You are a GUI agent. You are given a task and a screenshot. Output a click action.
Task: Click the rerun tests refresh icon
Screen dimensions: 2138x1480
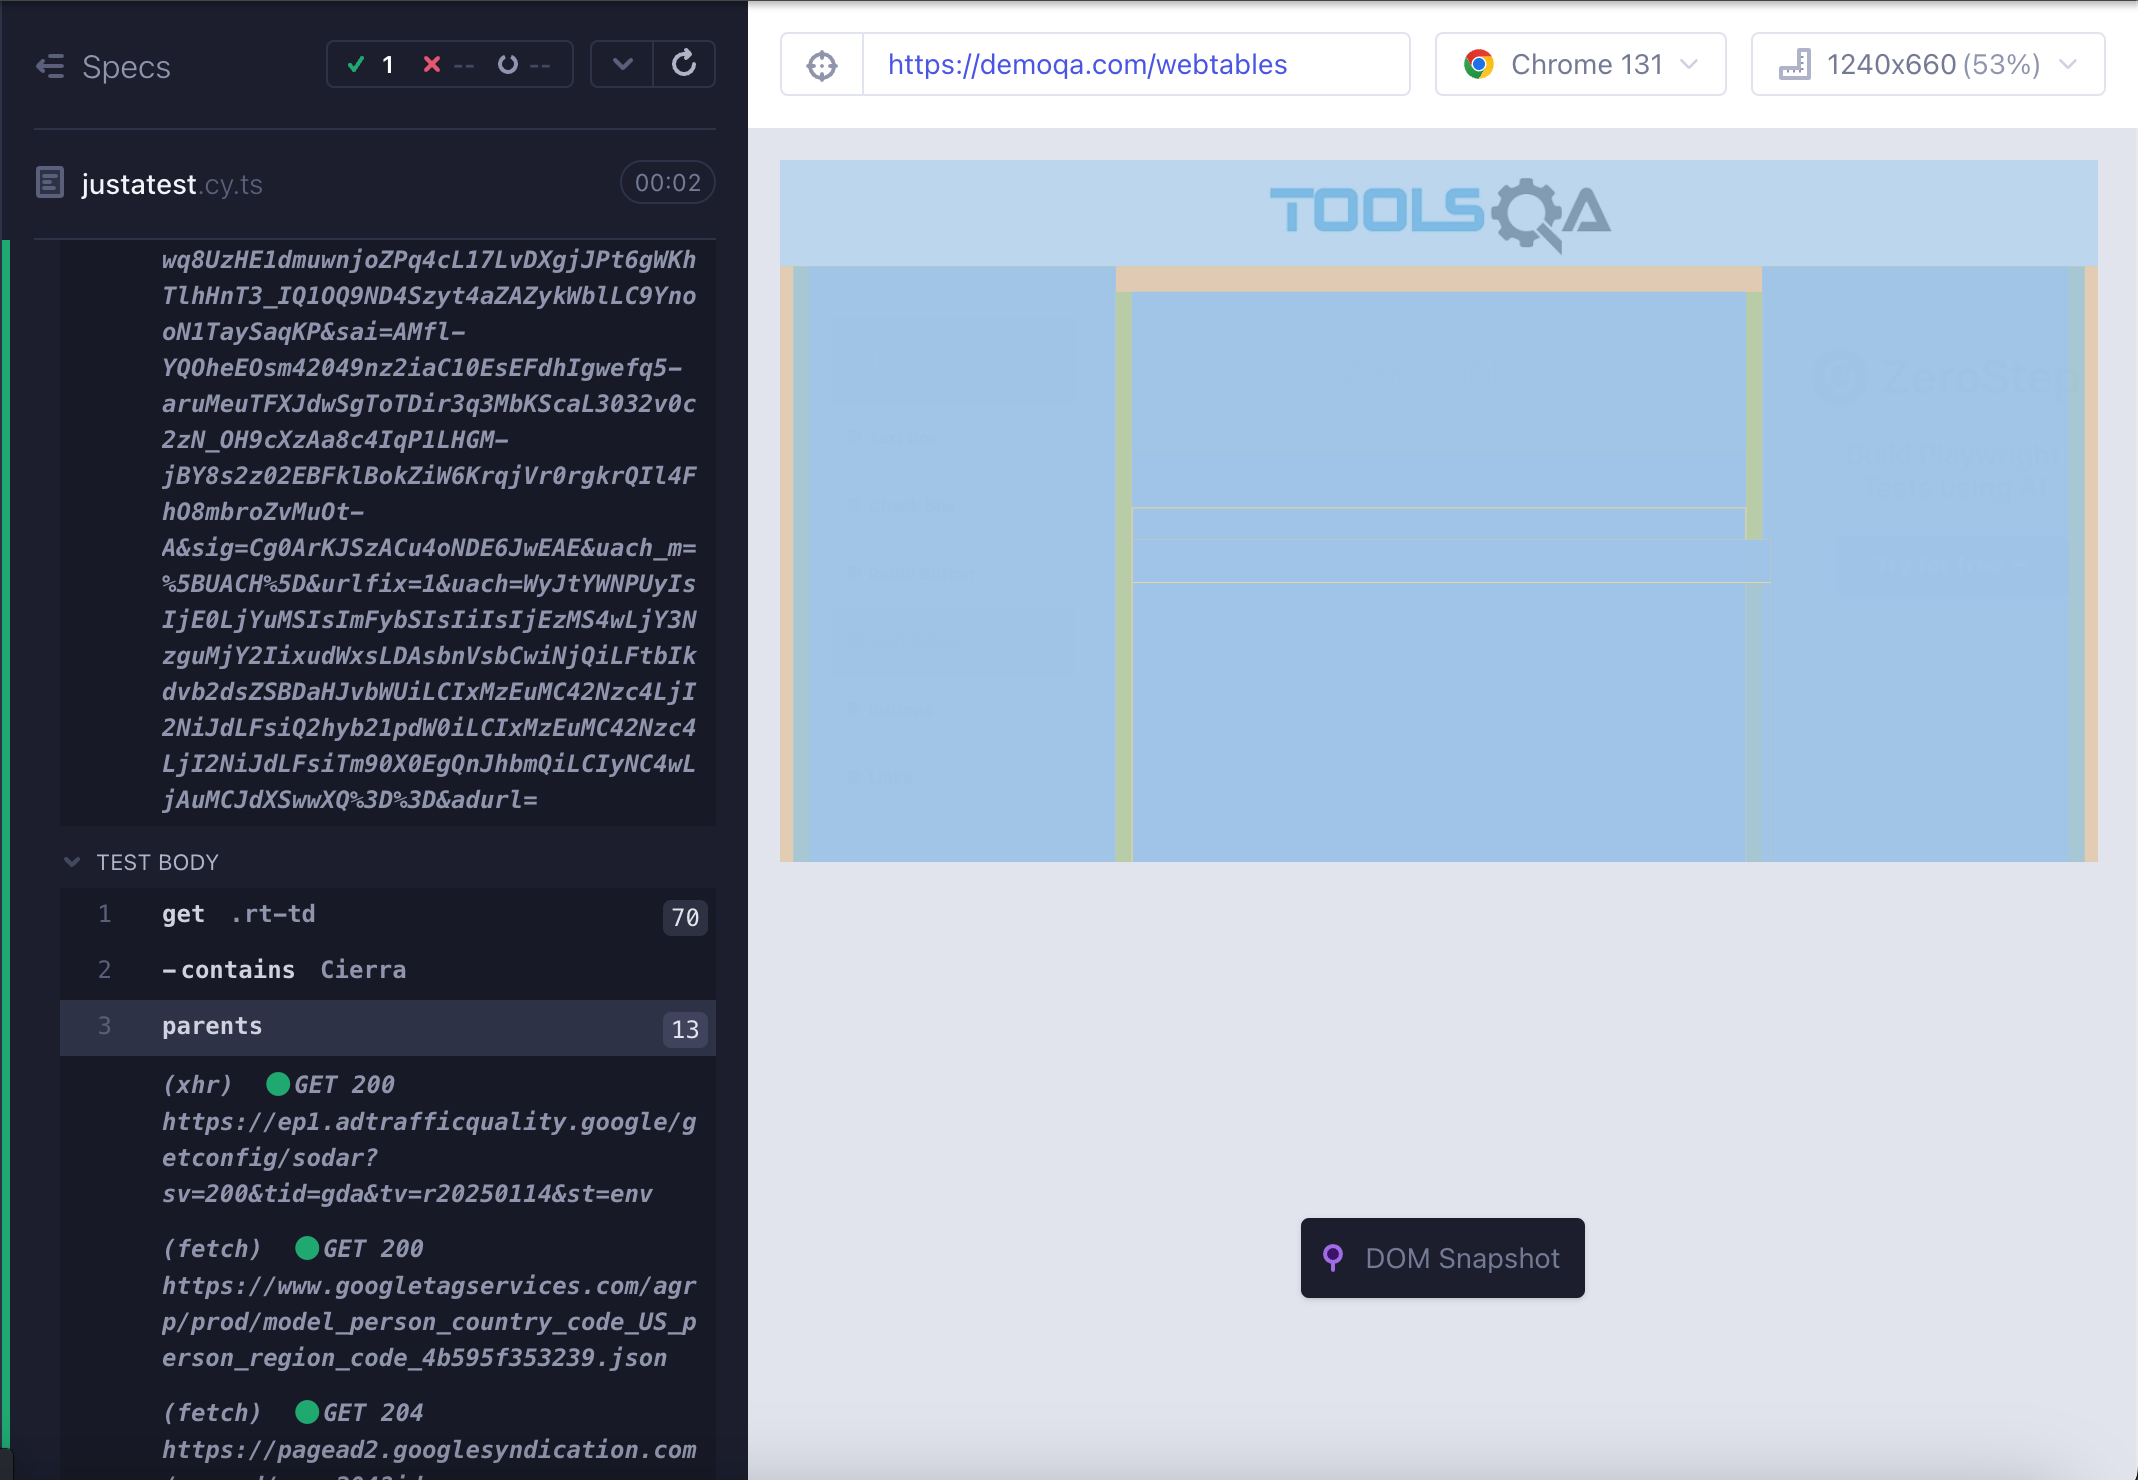point(684,64)
